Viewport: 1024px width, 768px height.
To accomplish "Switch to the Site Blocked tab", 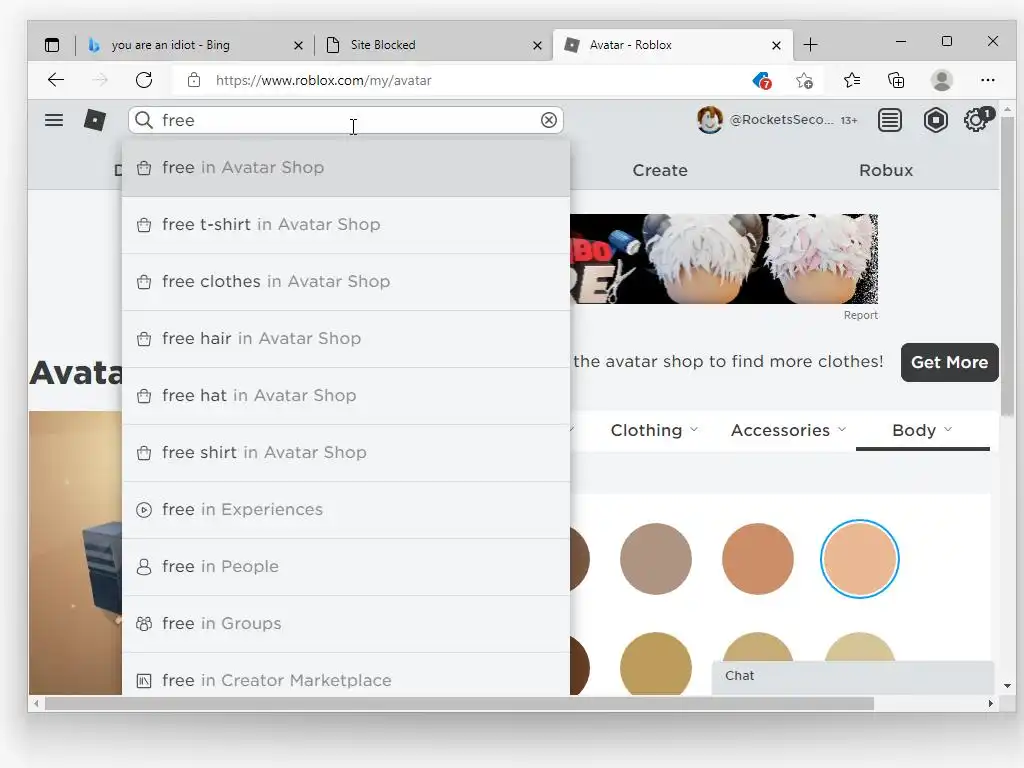I will coord(432,45).
